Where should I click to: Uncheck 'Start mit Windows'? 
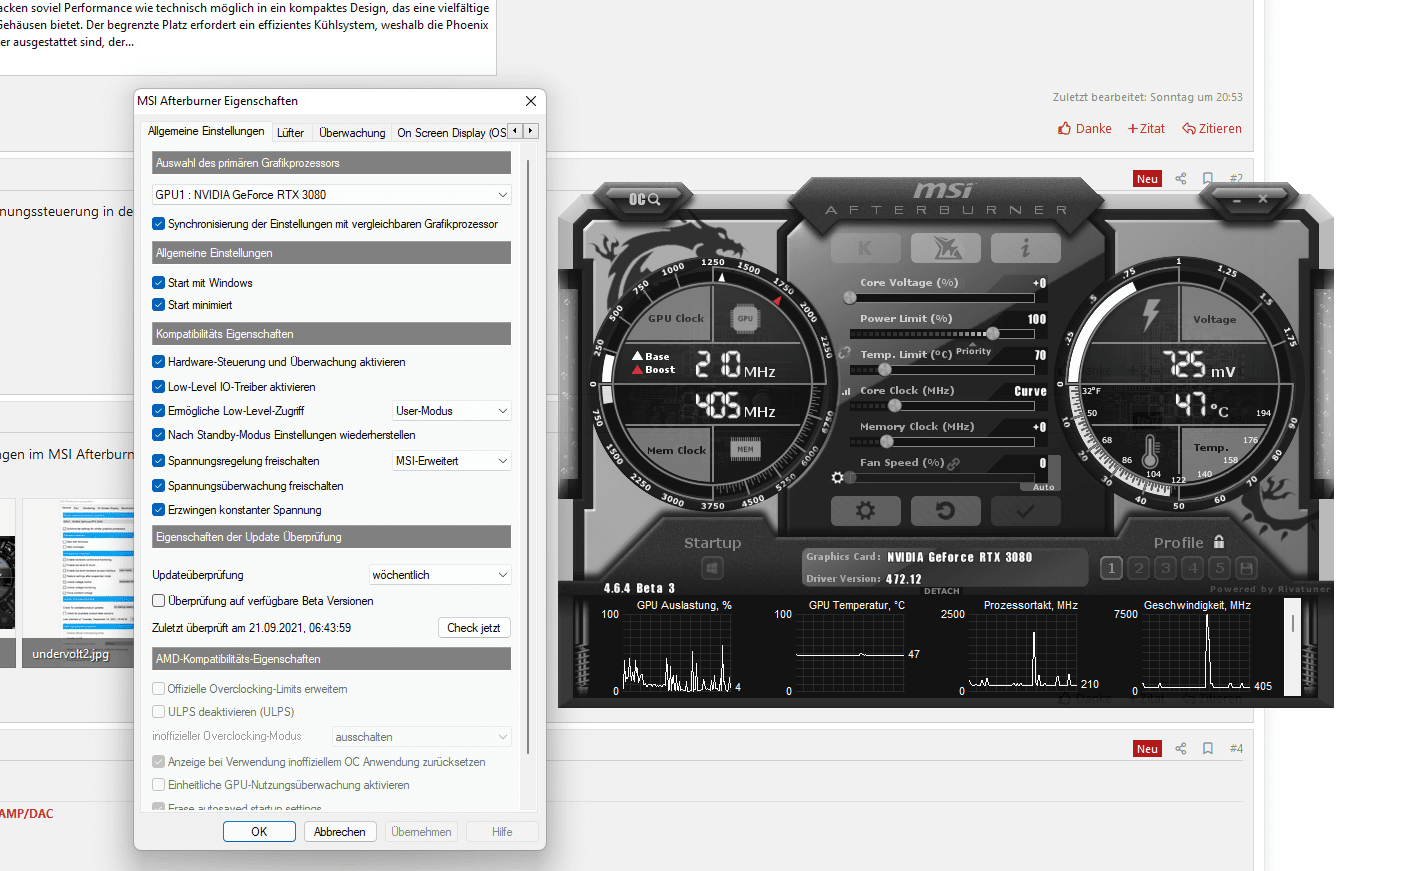(158, 283)
